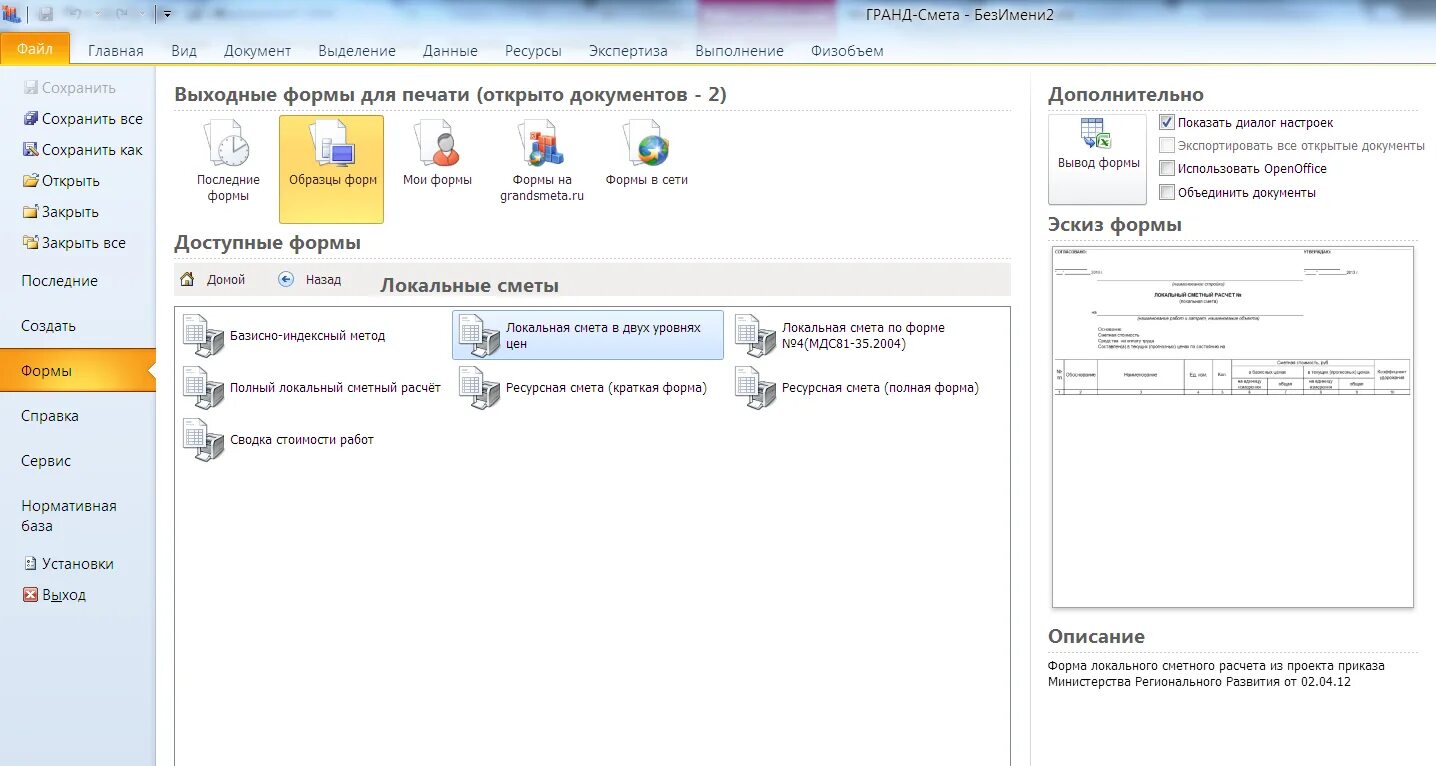Screen dimensions: 1436x766
Task: Click the Назад navigation label
Action: pyautogui.click(x=323, y=280)
